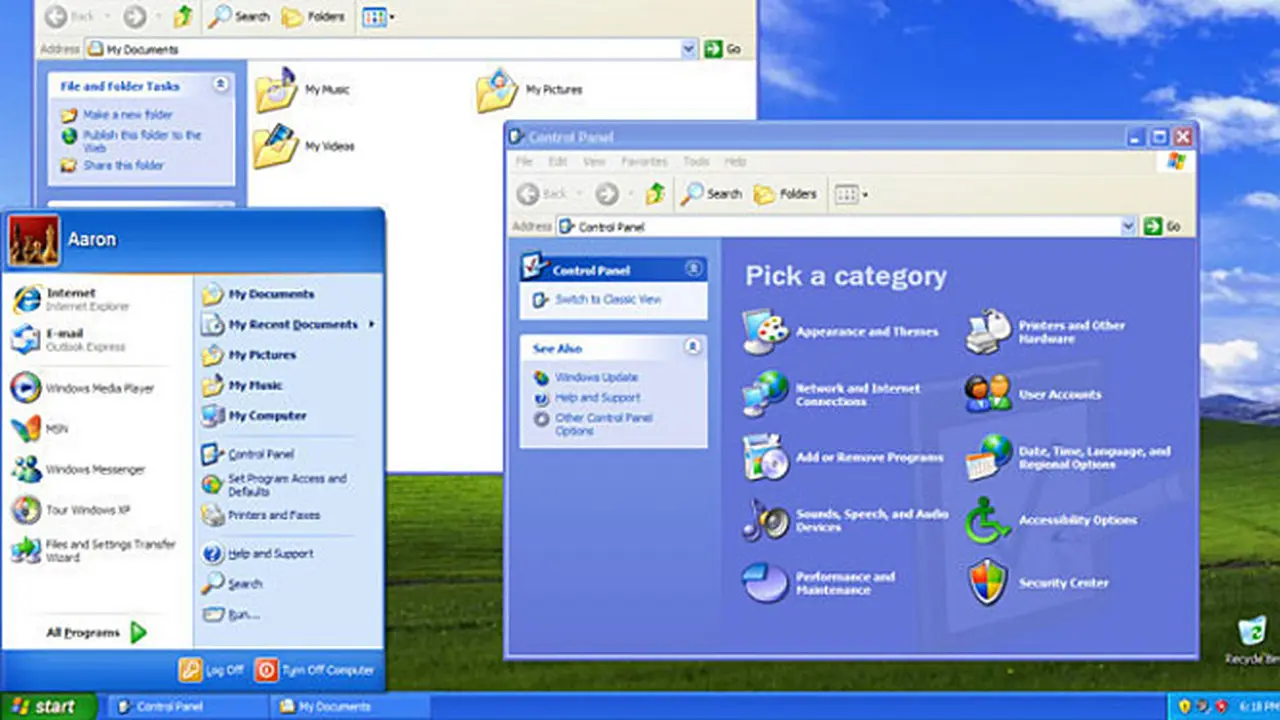The height and width of the screenshot is (720, 1280).
Task: Click Make a new folder task link
Action: pos(128,115)
